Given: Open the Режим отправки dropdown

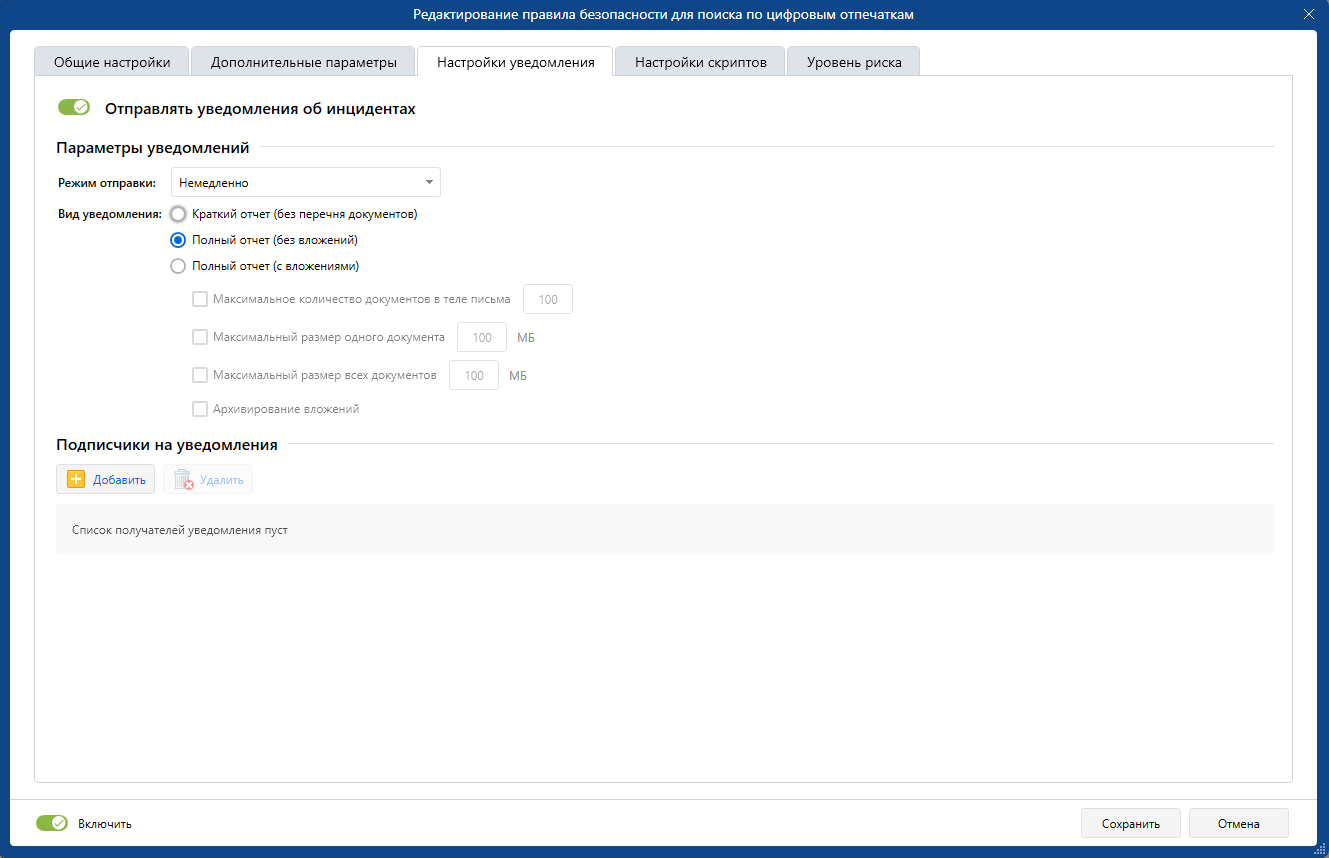Looking at the screenshot, I should 306,182.
